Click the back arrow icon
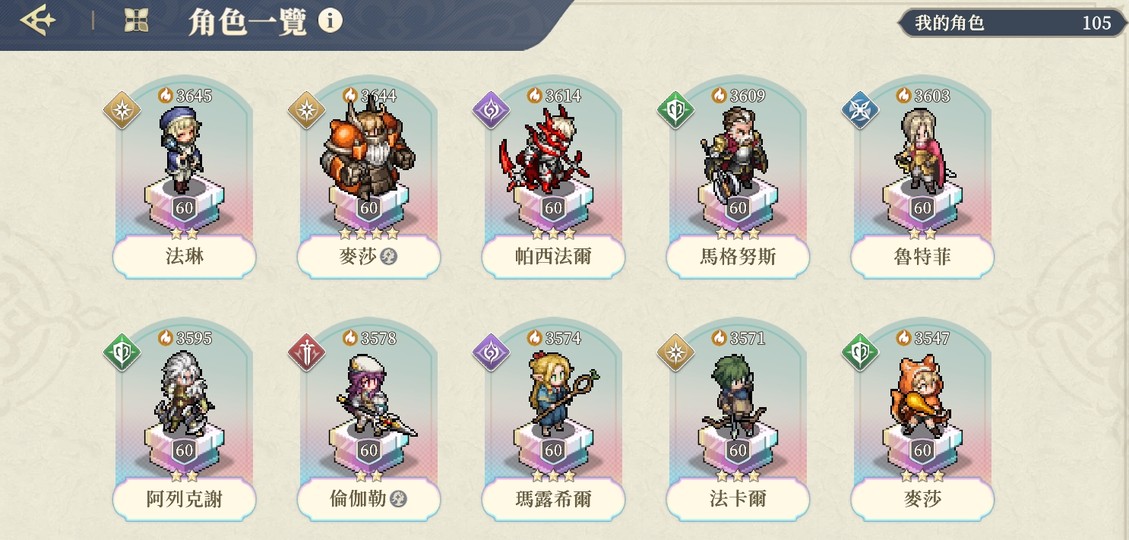 pyautogui.click(x=37, y=21)
